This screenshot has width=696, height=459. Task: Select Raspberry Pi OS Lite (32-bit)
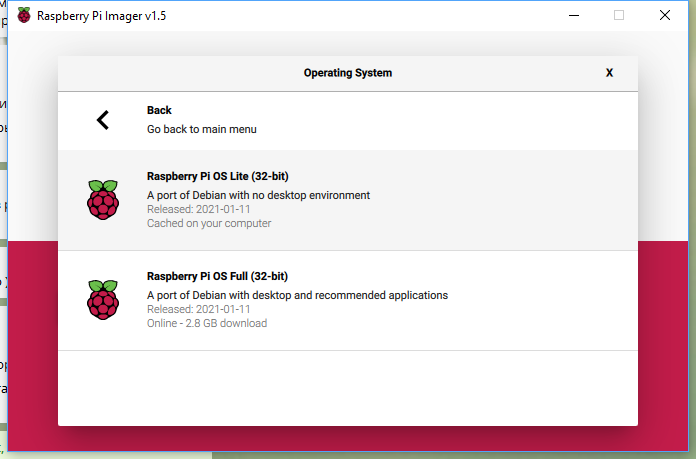click(348, 200)
